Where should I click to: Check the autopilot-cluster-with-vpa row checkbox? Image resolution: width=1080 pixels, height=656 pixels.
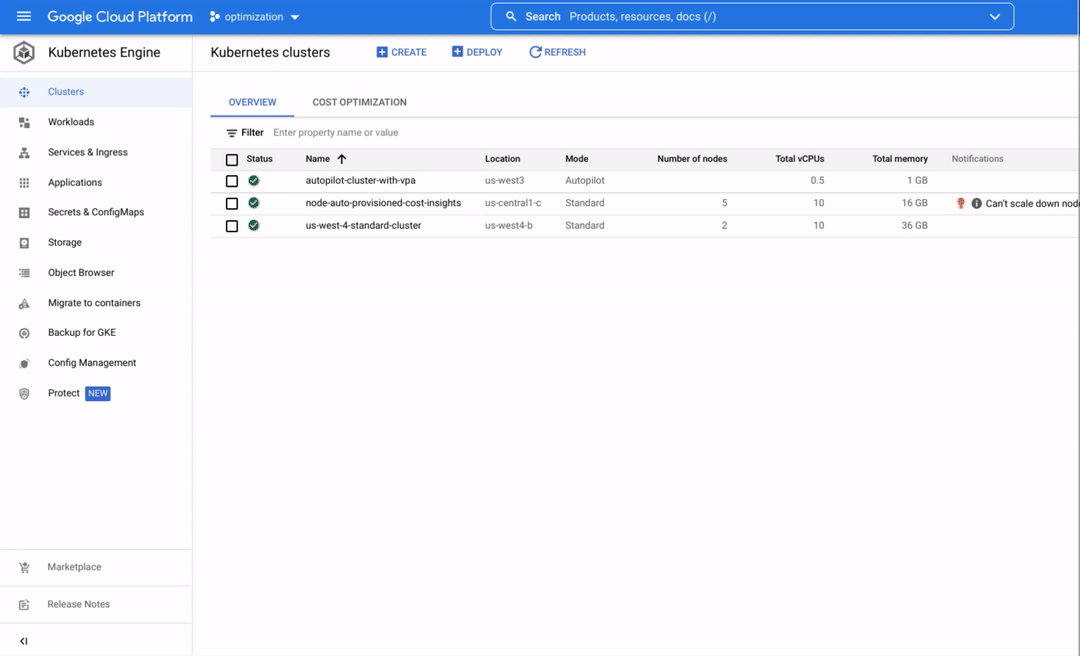pyautogui.click(x=232, y=181)
